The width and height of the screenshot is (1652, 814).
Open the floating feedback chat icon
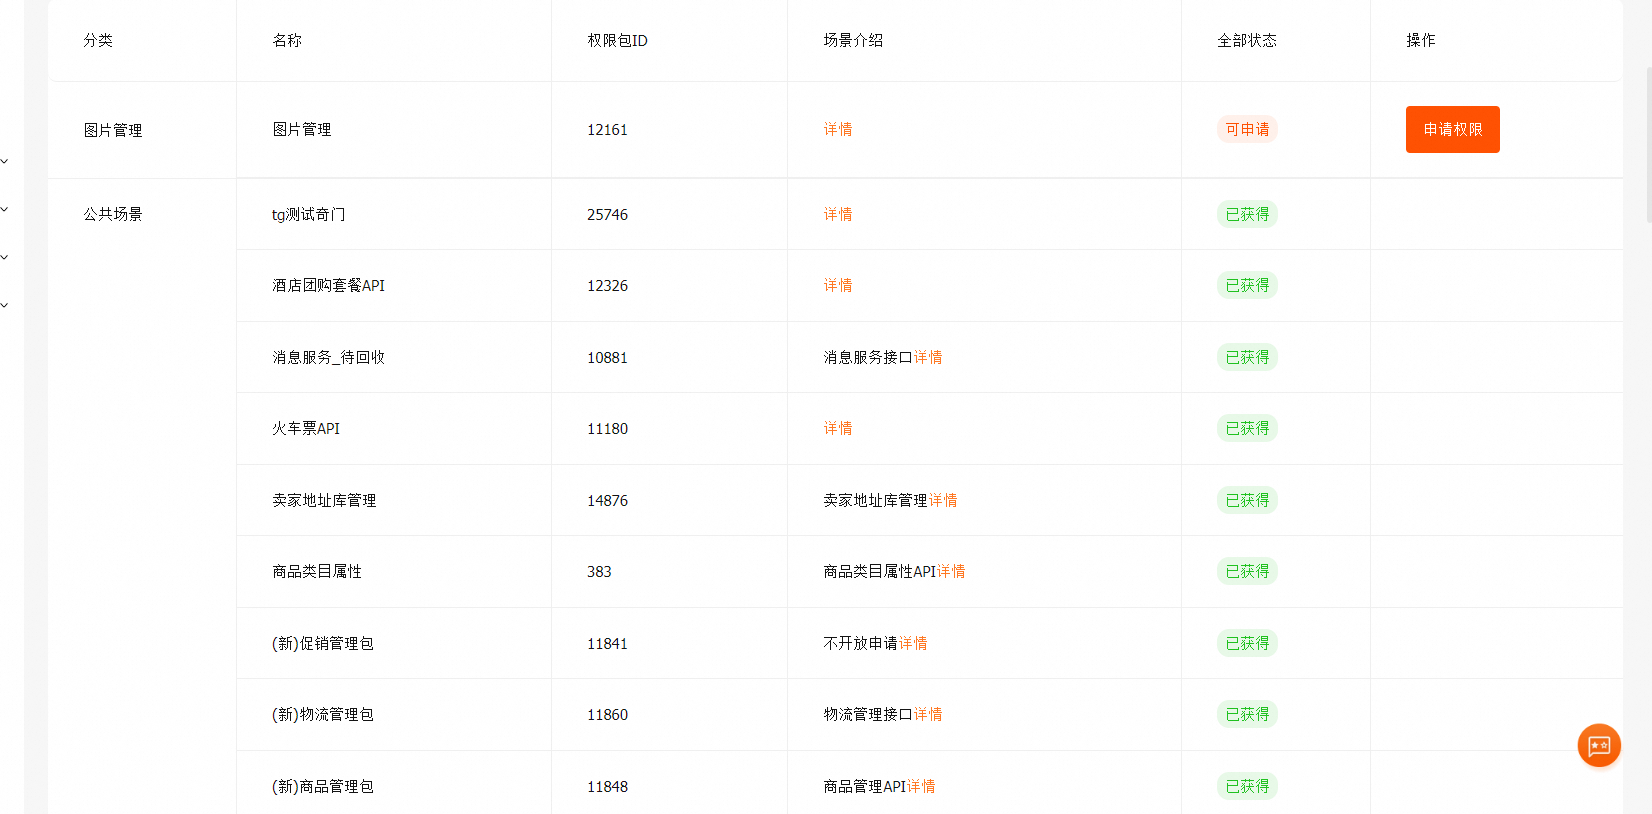pyautogui.click(x=1598, y=745)
